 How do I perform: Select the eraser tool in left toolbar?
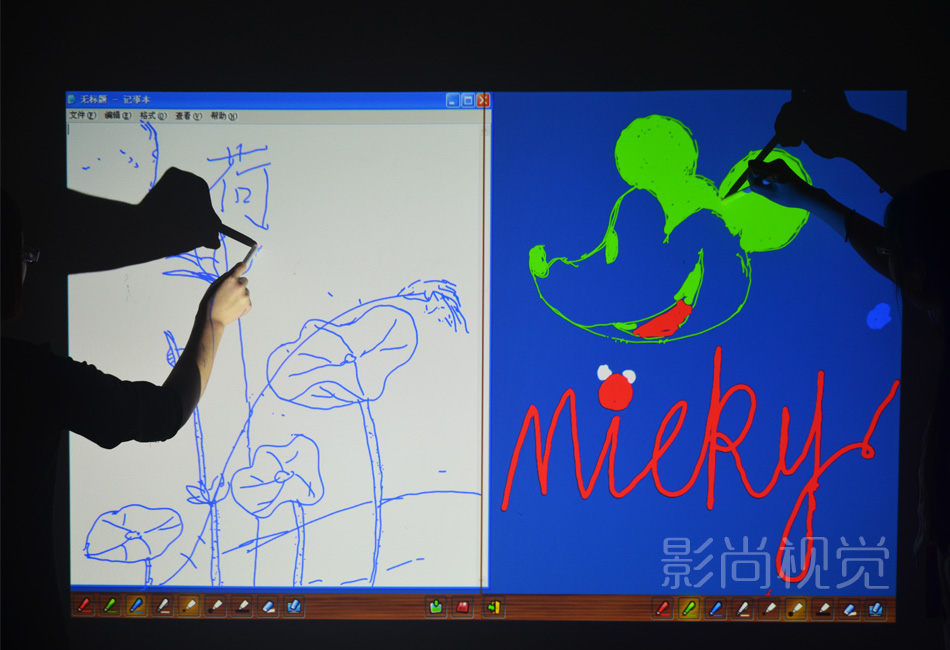pyautogui.click(x=268, y=606)
